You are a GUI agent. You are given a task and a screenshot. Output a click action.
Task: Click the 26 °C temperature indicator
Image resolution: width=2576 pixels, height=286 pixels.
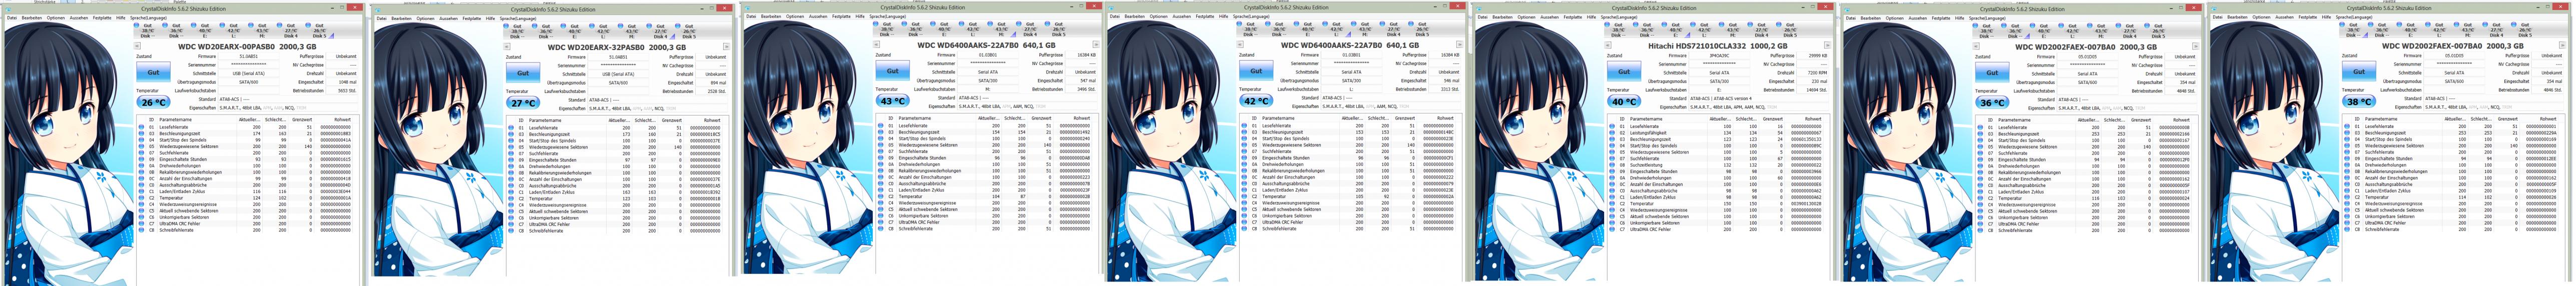click(x=153, y=102)
